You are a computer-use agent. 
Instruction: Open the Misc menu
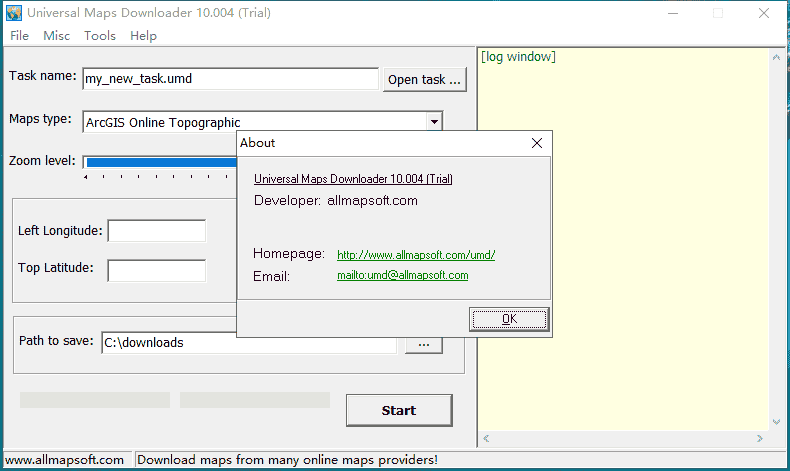pos(56,35)
